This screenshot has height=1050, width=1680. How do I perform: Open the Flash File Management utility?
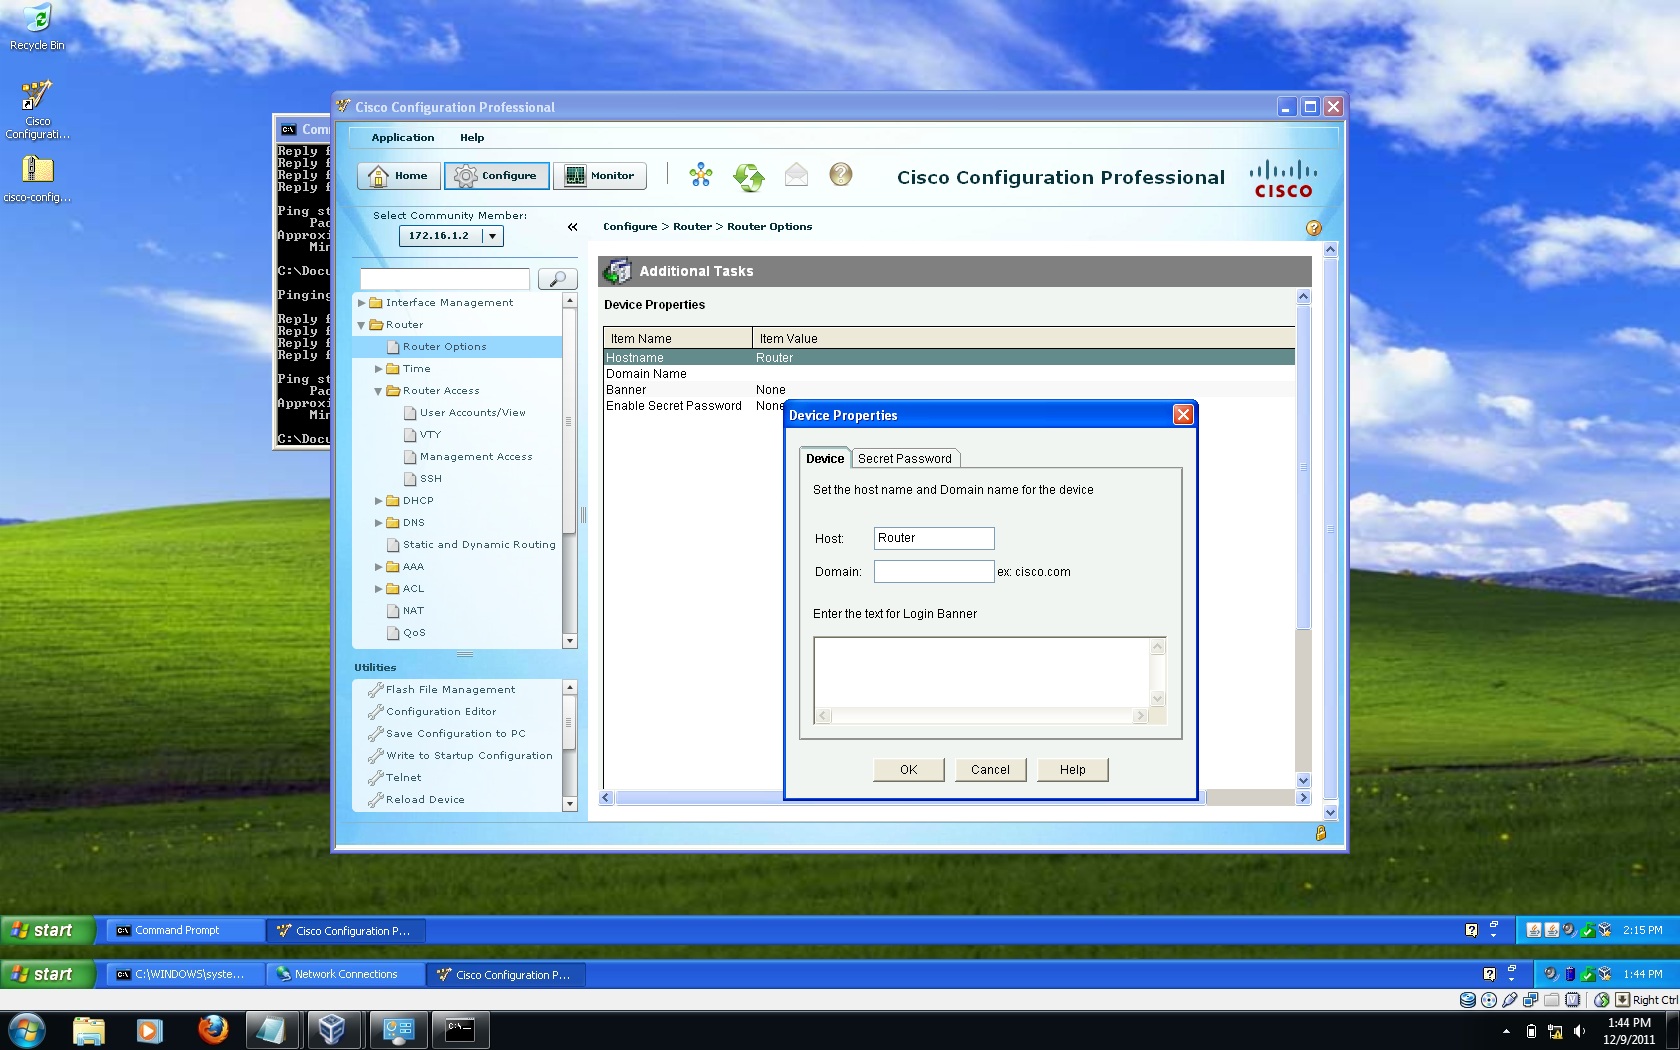tap(450, 690)
